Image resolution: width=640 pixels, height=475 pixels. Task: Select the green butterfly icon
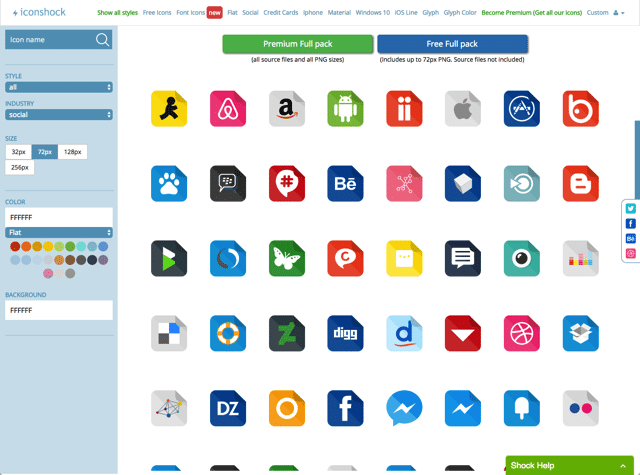[287, 258]
